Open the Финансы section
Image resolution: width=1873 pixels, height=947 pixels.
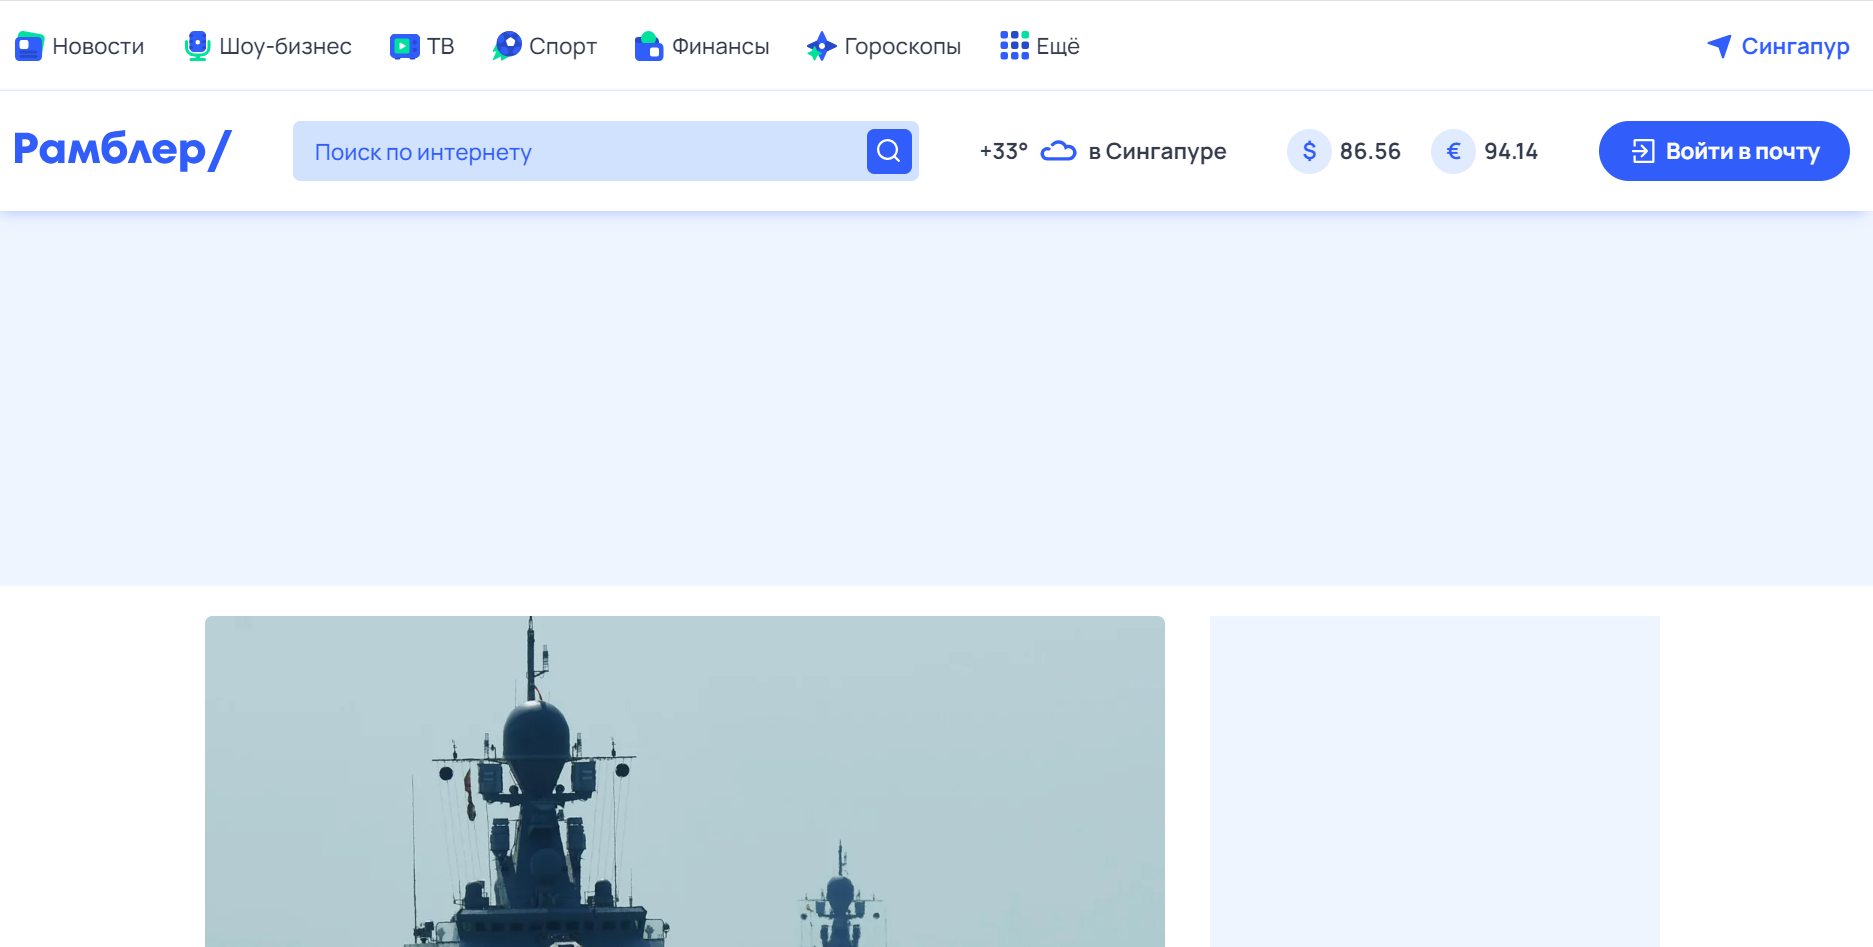(x=702, y=46)
